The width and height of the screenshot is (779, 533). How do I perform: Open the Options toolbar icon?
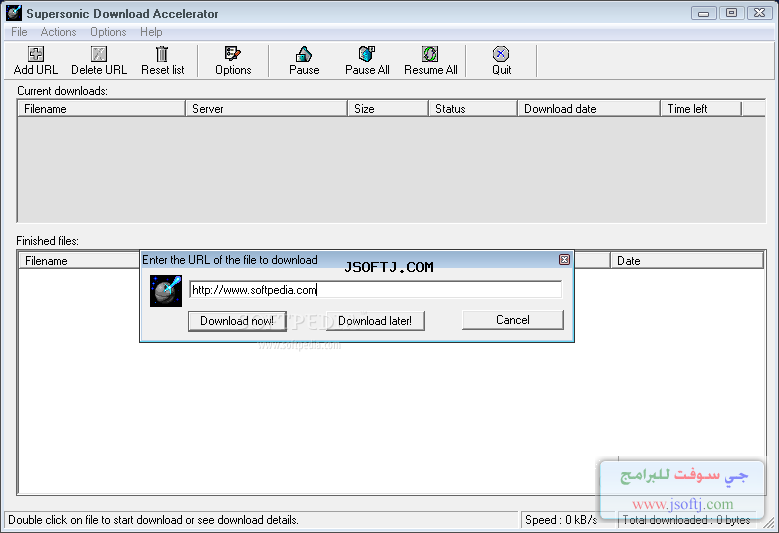coord(233,54)
